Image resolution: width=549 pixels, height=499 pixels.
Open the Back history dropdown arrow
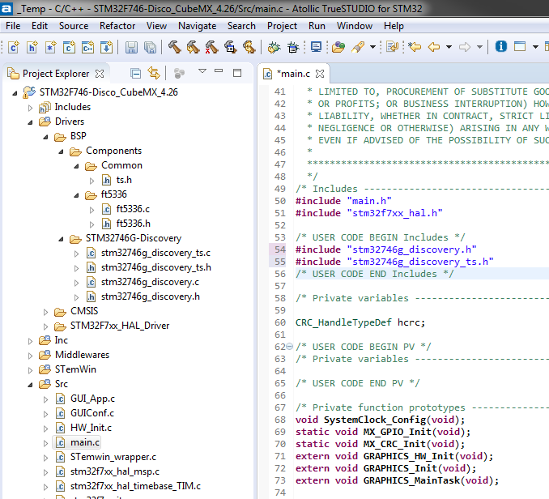(x=449, y=47)
